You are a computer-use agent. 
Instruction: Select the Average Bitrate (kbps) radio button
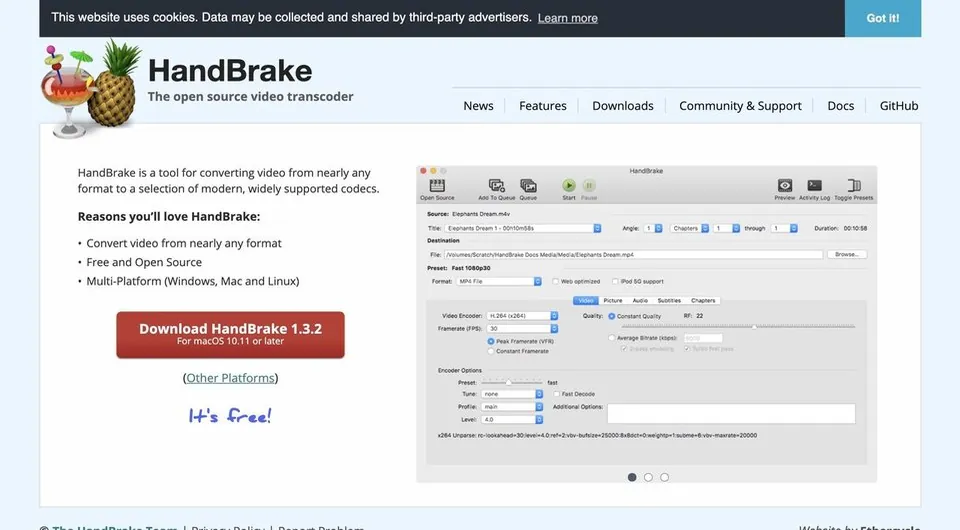pos(611,338)
